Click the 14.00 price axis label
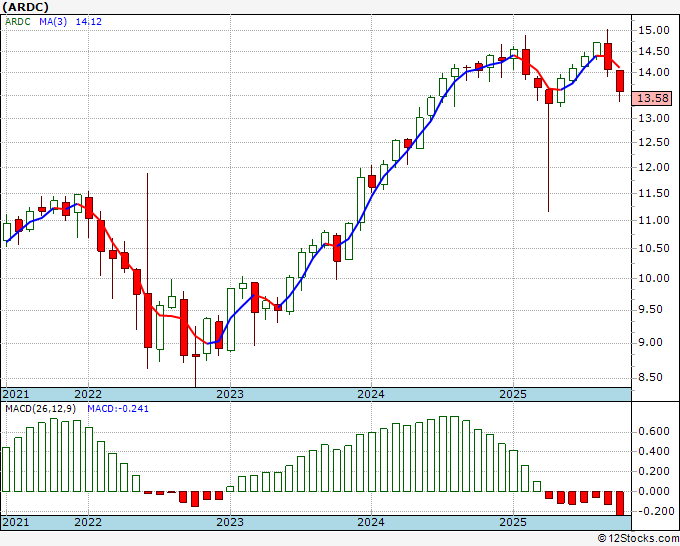 point(654,72)
